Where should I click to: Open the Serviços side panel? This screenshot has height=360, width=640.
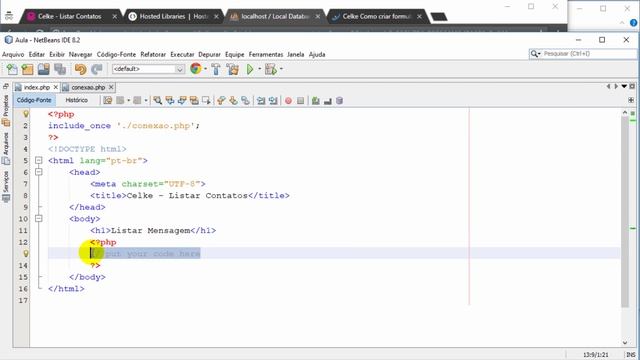pyautogui.click(x=6, y=186)
